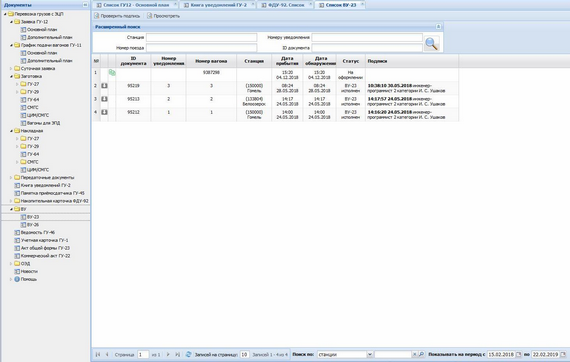Open Акт общей формы ГУ-23
The height and width of the screenshot is (362, 570).
click(x=45, y=248)
